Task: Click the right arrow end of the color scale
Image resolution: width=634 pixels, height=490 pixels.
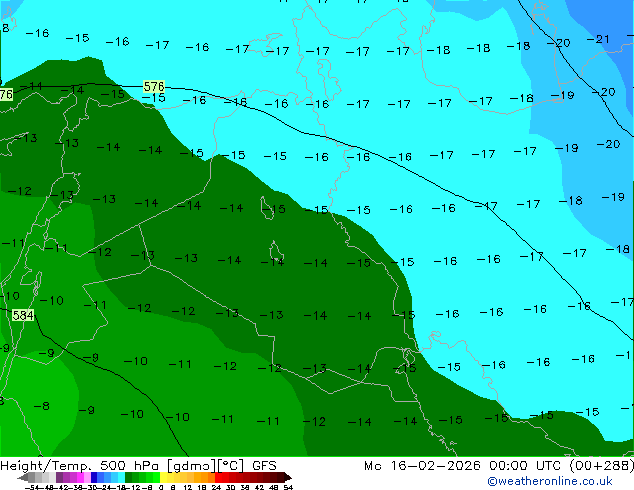Action: [287, 477]
